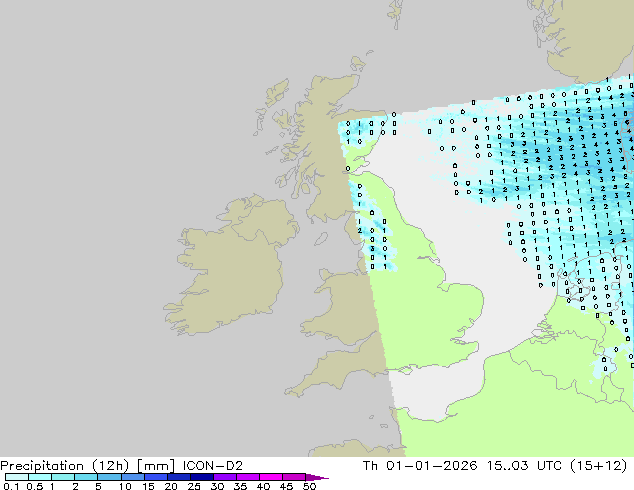Click the "Th 01-01-2026" date text

click(420, 466)
